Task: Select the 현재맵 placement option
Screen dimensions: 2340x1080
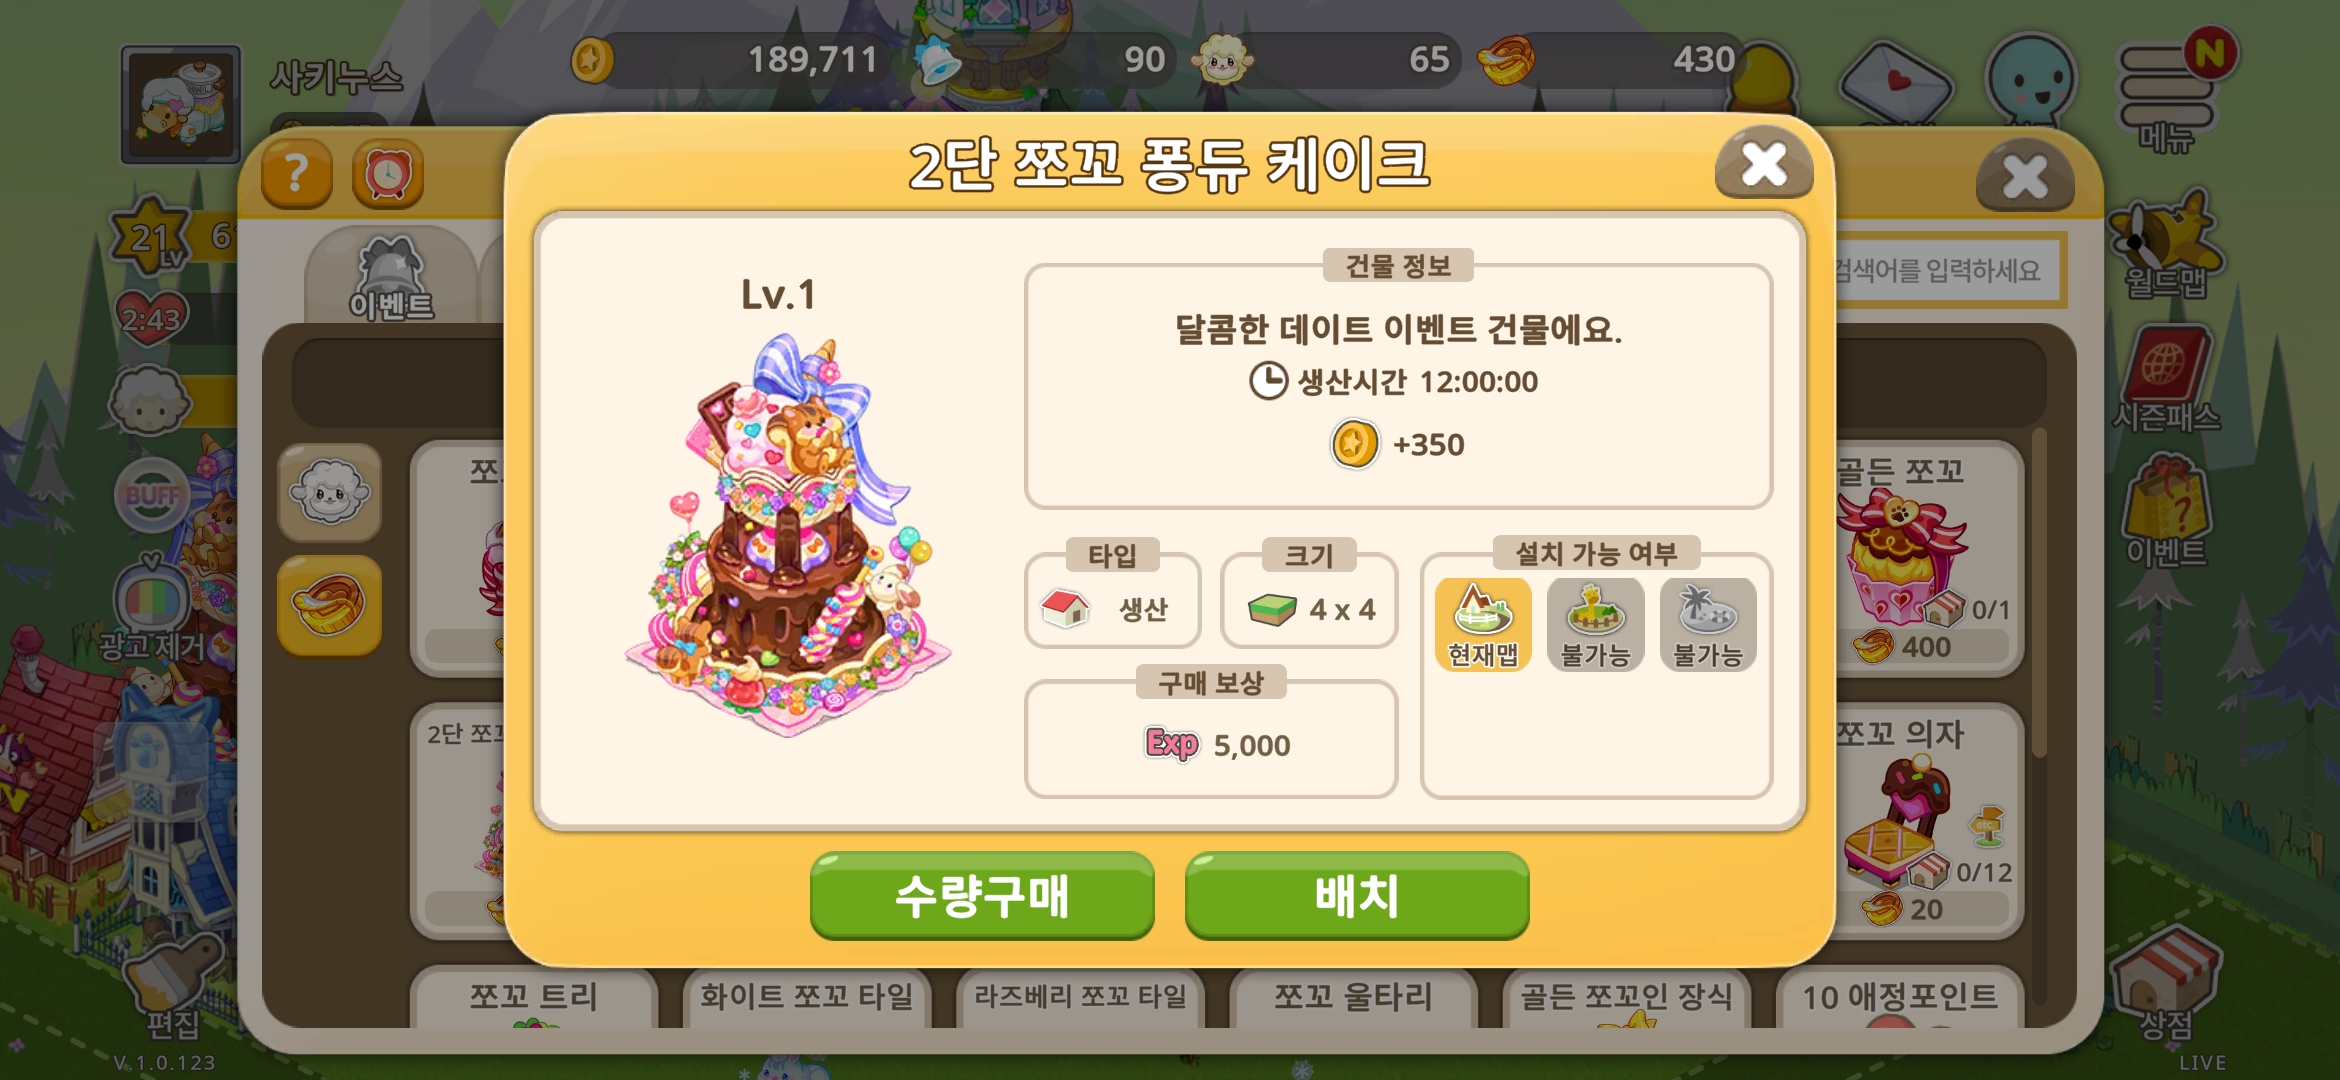Action: click(1483, 625)
